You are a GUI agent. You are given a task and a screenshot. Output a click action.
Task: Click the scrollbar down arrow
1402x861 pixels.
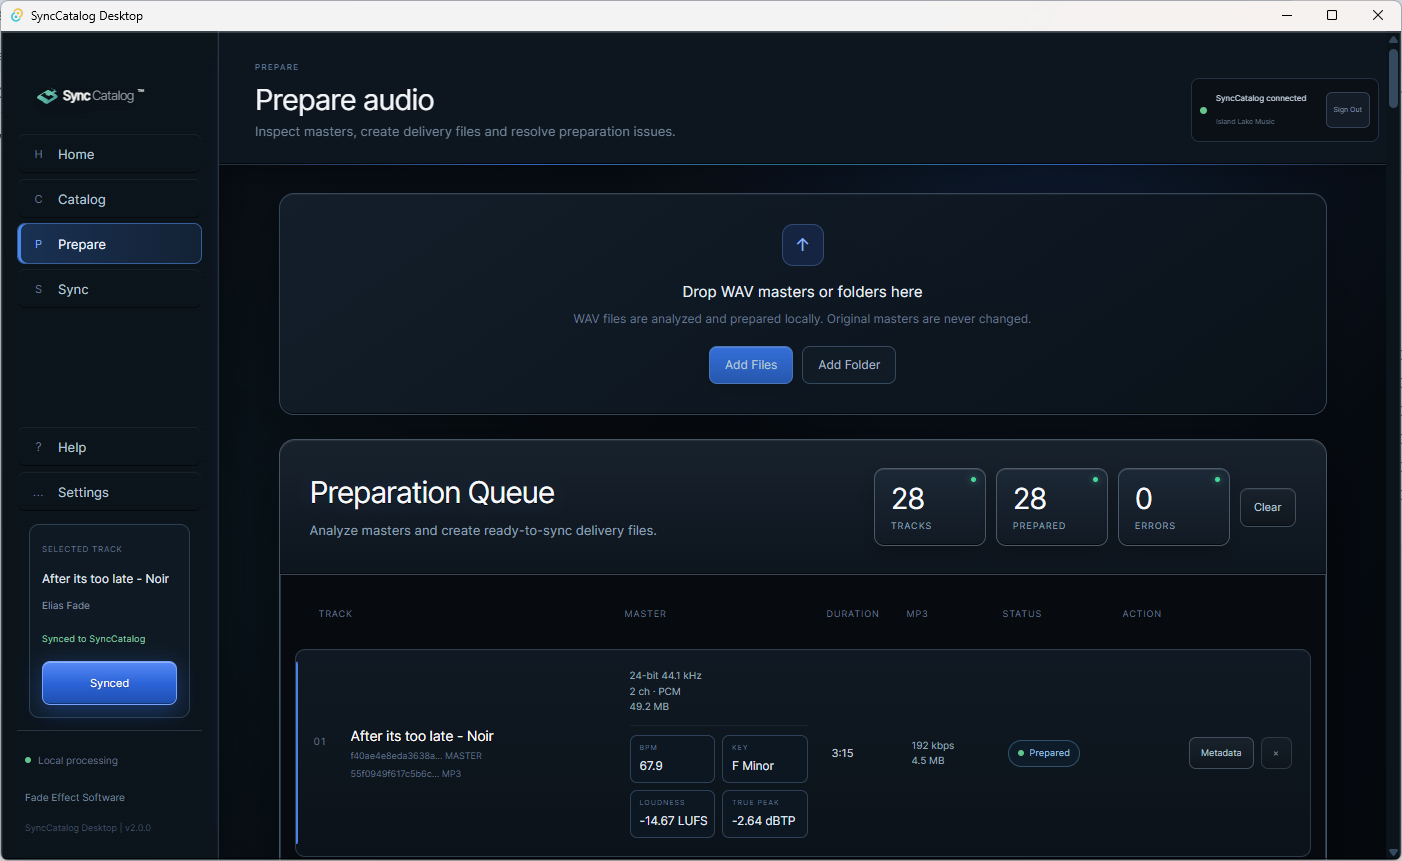tap(1393, 853)
